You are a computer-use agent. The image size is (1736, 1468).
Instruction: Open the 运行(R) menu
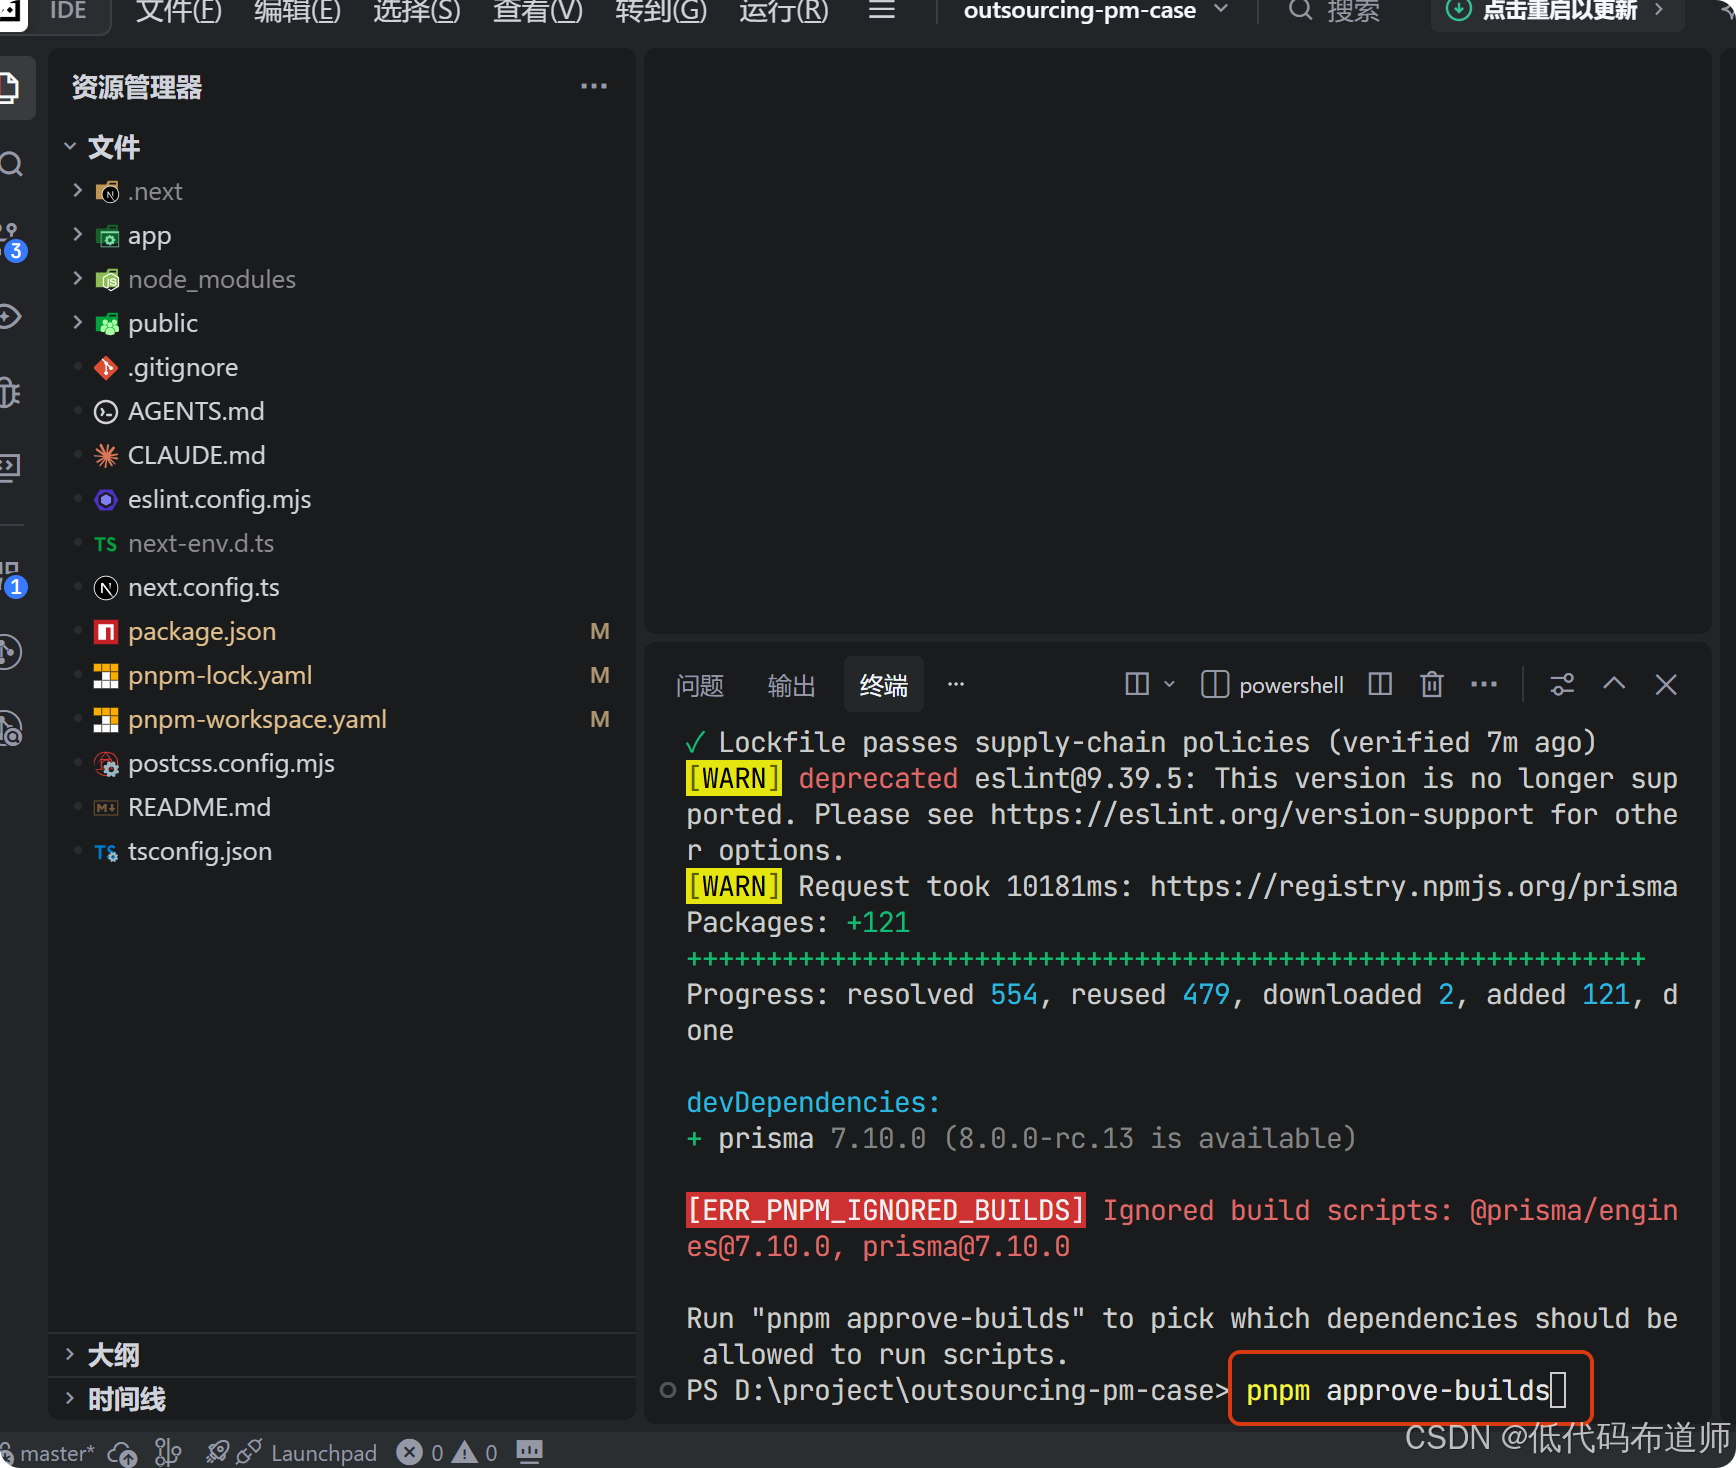click(x=784, y=11)
